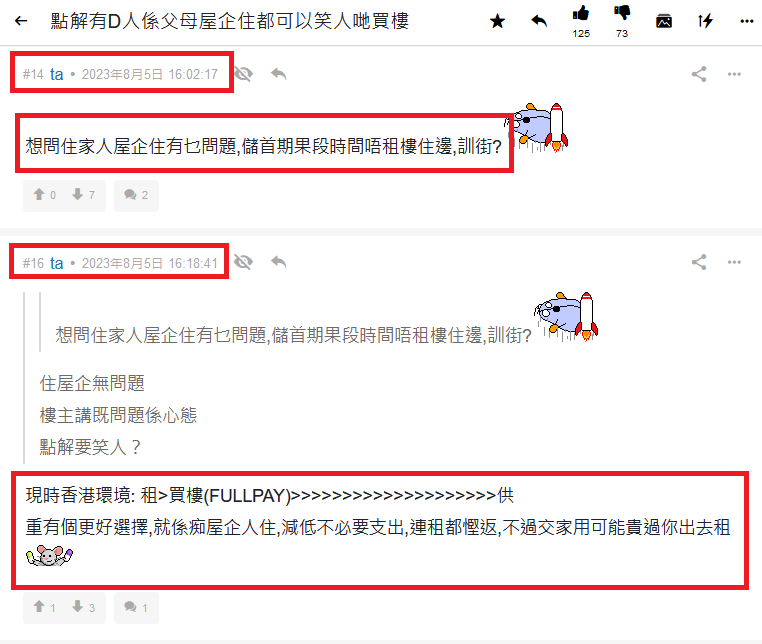
Task: Hide post #16 with crossed eye icon
Action: tap(243, 262)
